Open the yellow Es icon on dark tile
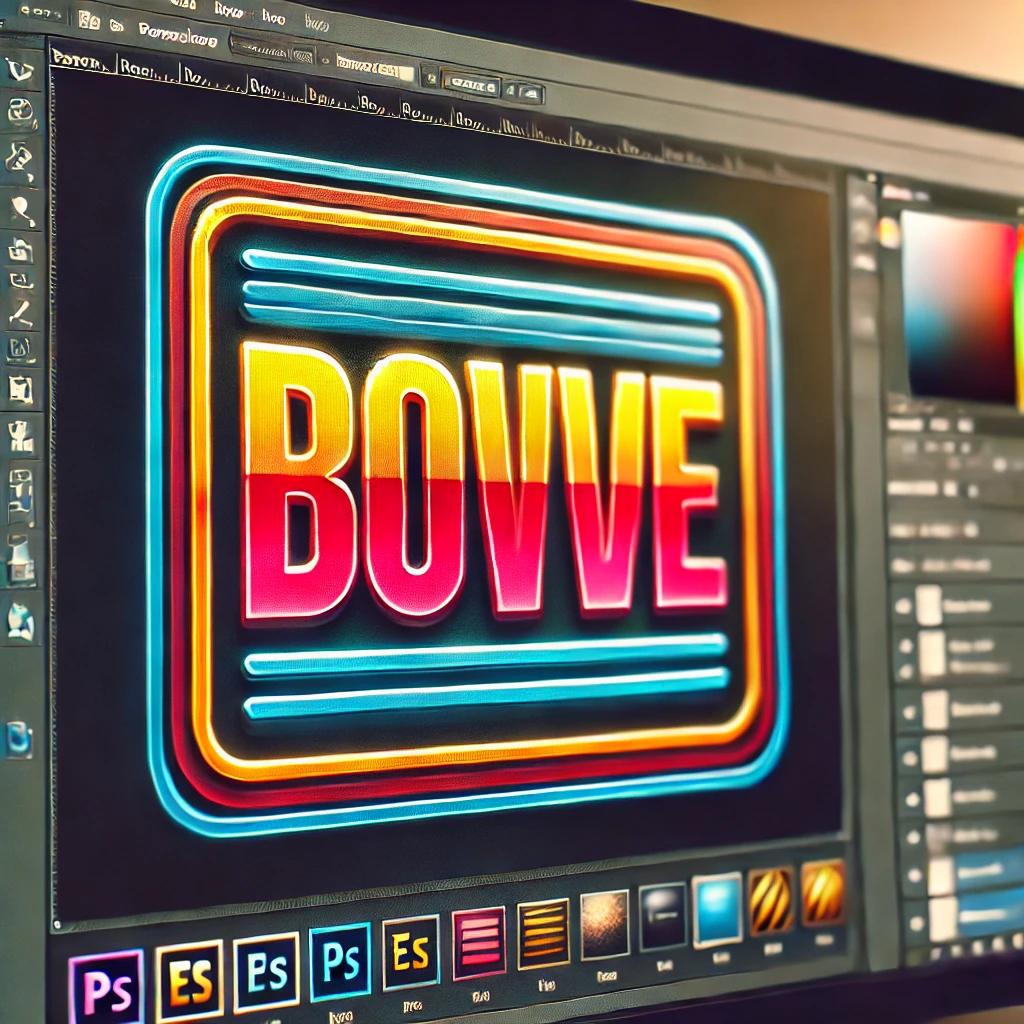 coord(410,952)
